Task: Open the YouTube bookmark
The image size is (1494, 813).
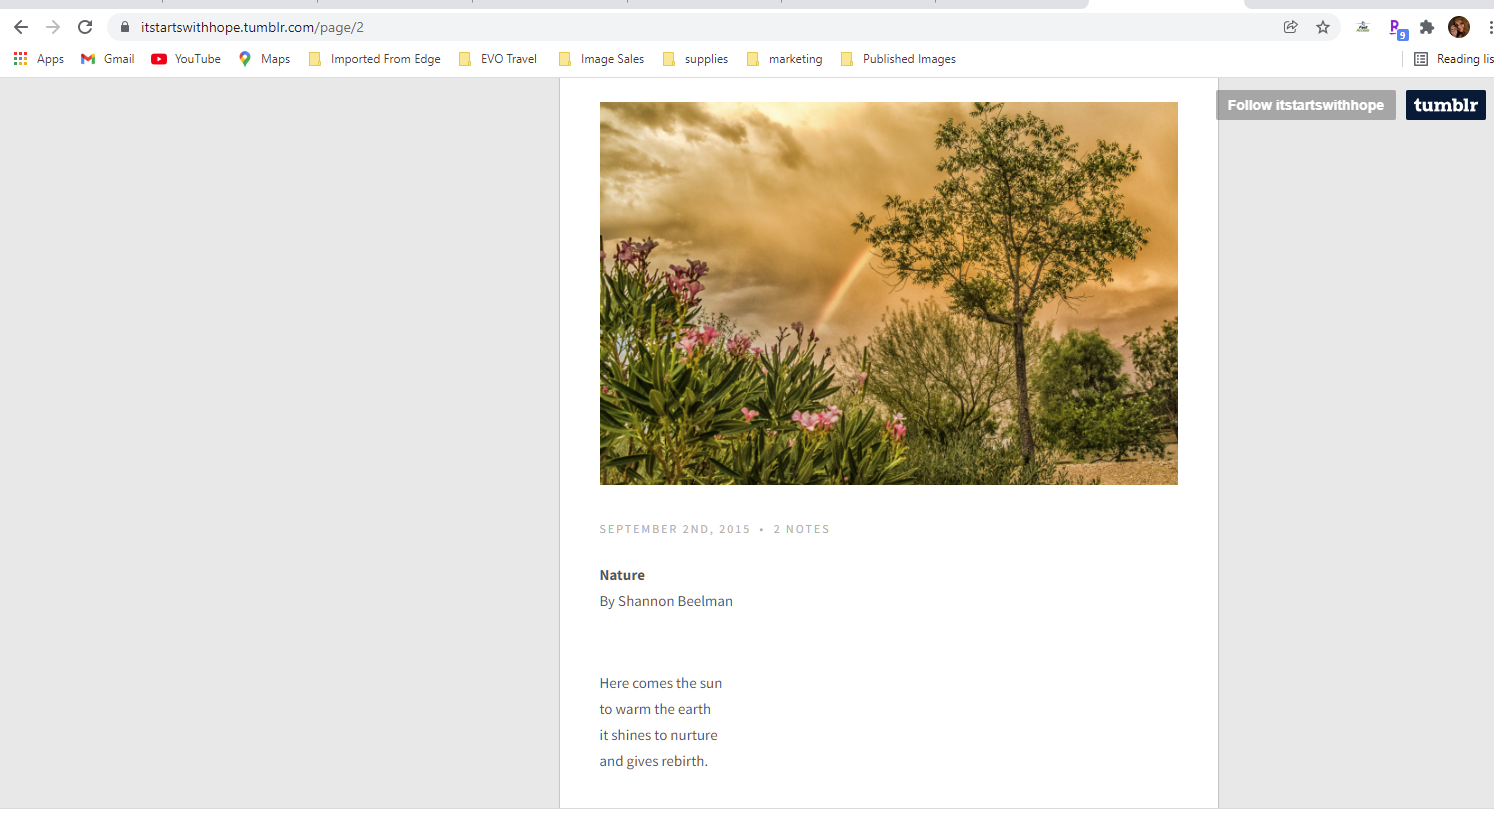Action: point(186,59)
